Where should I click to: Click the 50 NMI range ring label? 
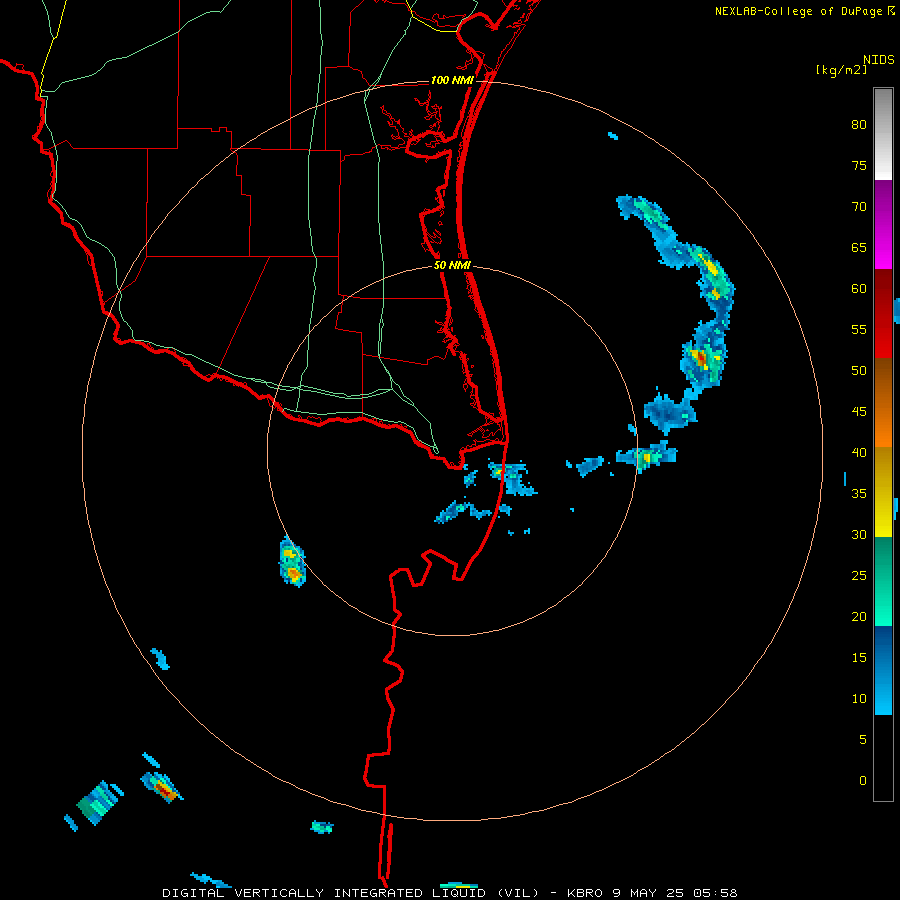452,265
